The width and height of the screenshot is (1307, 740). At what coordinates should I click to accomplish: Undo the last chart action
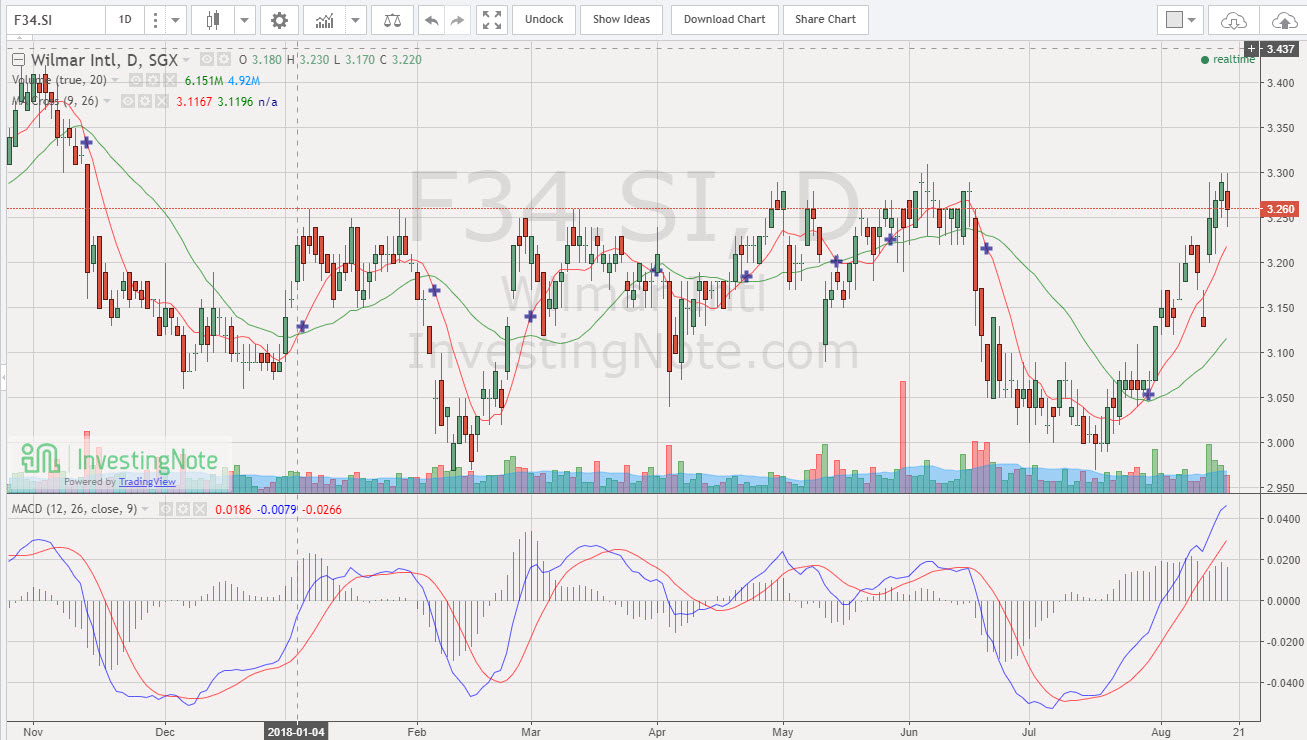point(428,19)
